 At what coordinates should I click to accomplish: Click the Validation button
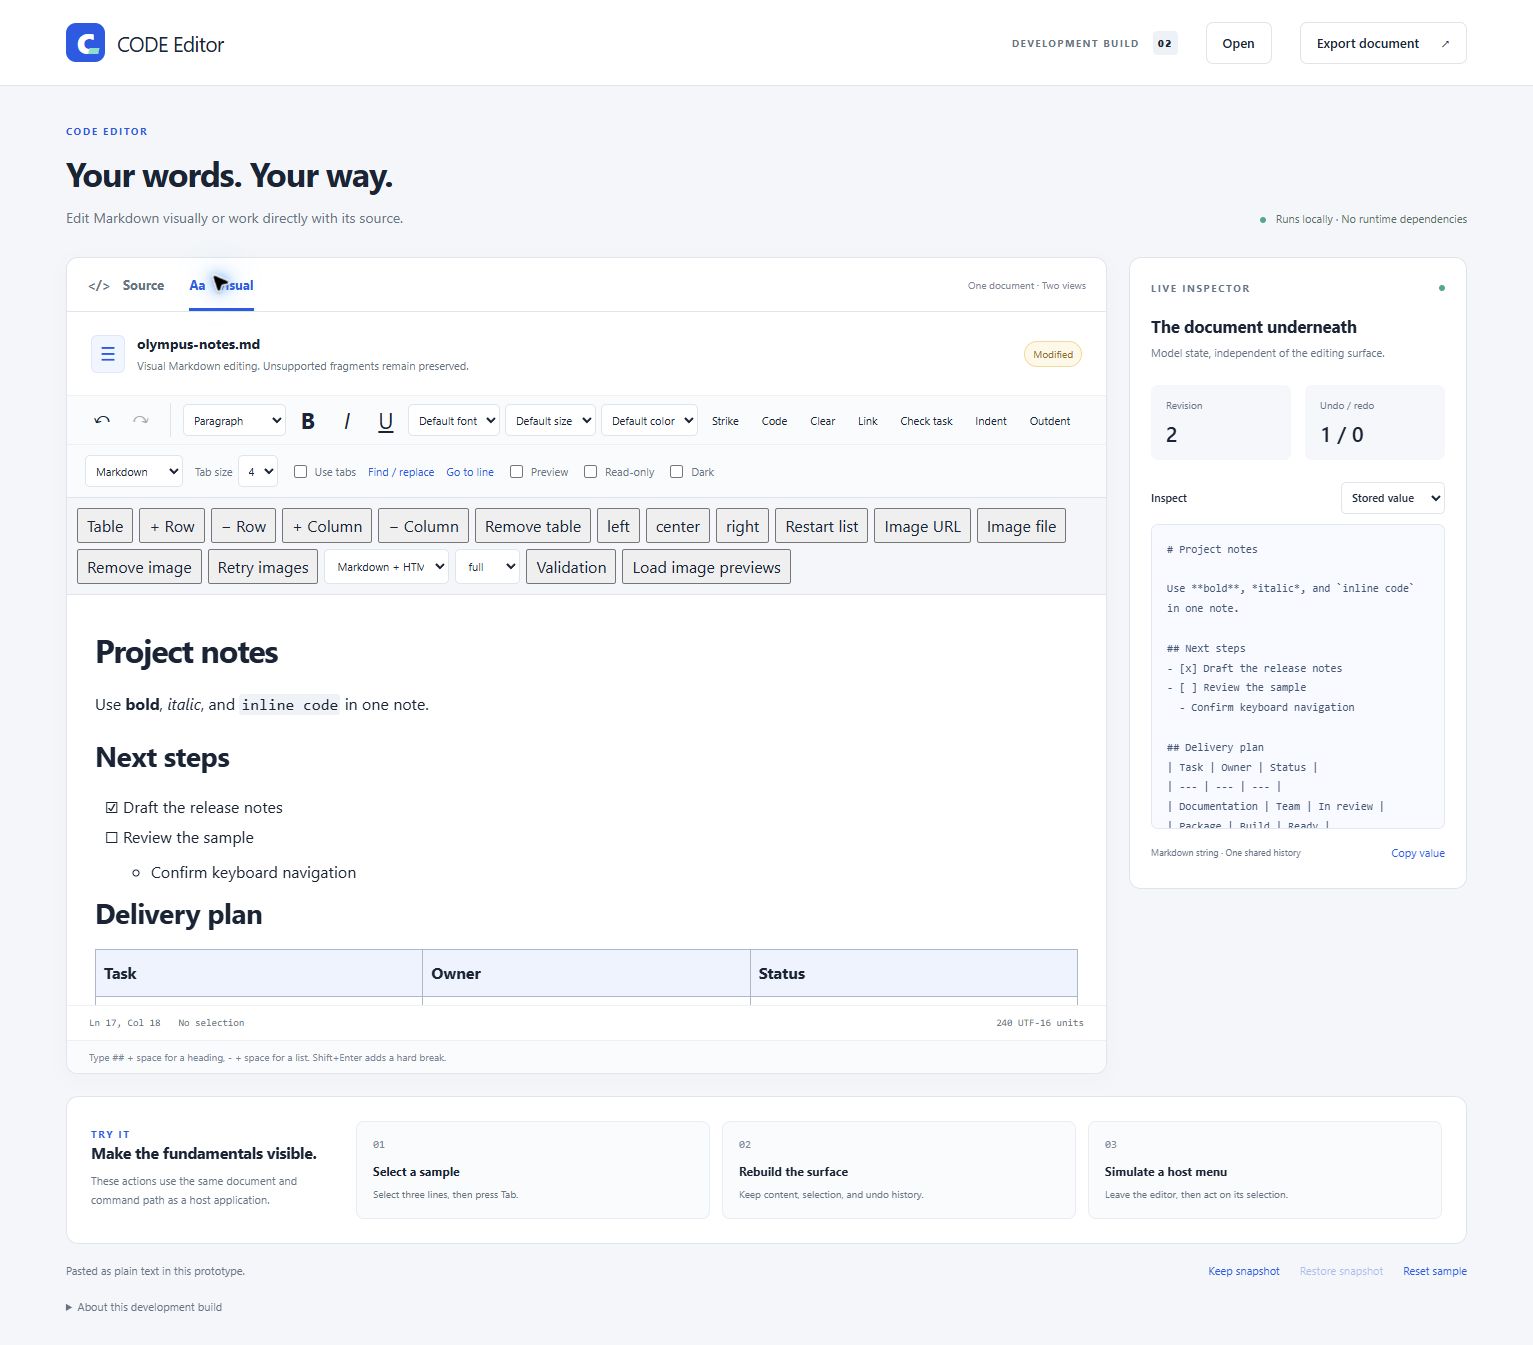coord(571,567)
